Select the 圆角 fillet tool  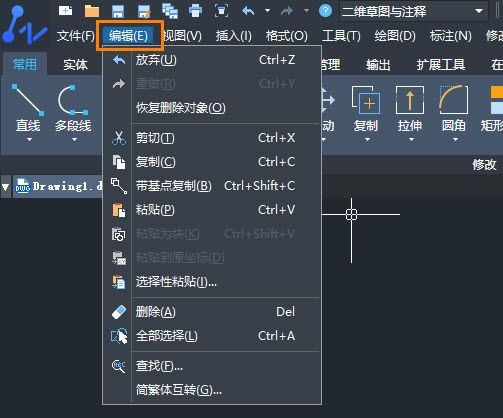(x=454, y=108)
